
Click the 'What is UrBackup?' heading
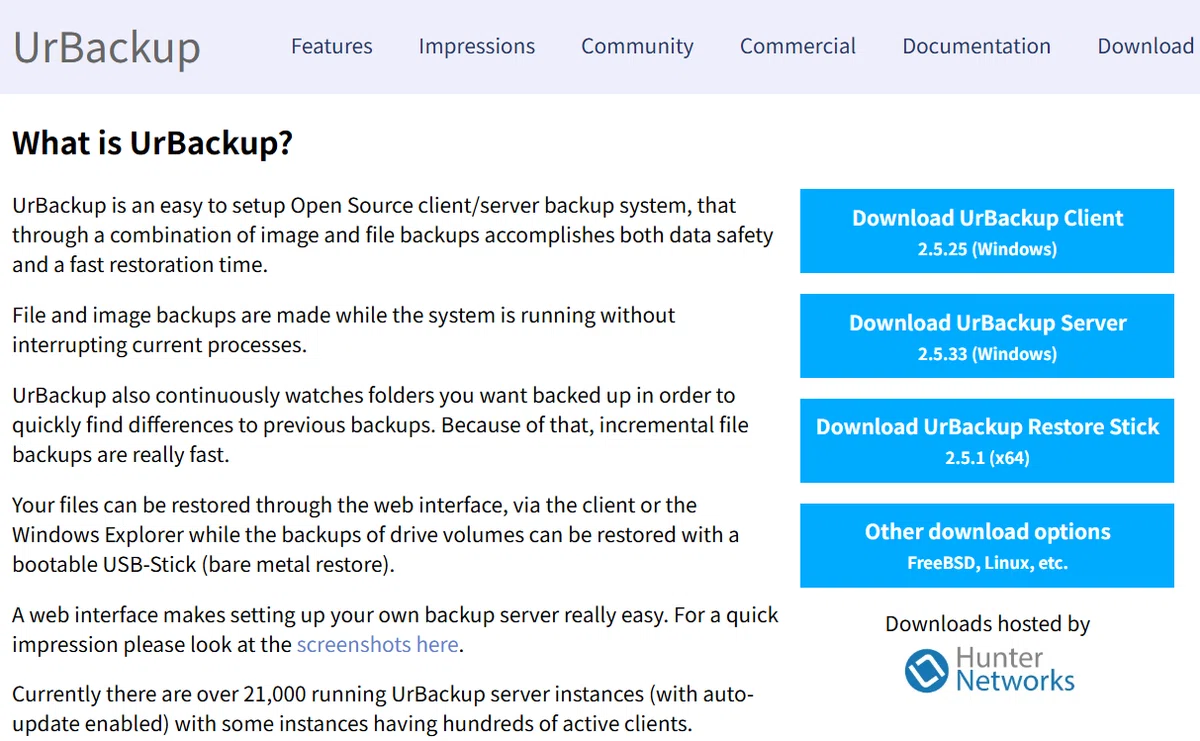[152, 143]
